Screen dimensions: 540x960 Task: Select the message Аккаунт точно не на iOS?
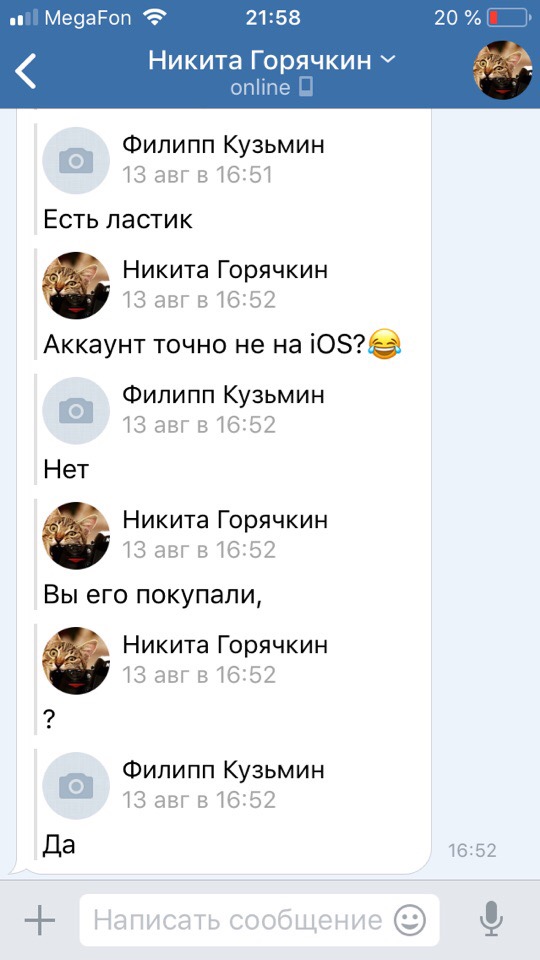coord(222,344)
